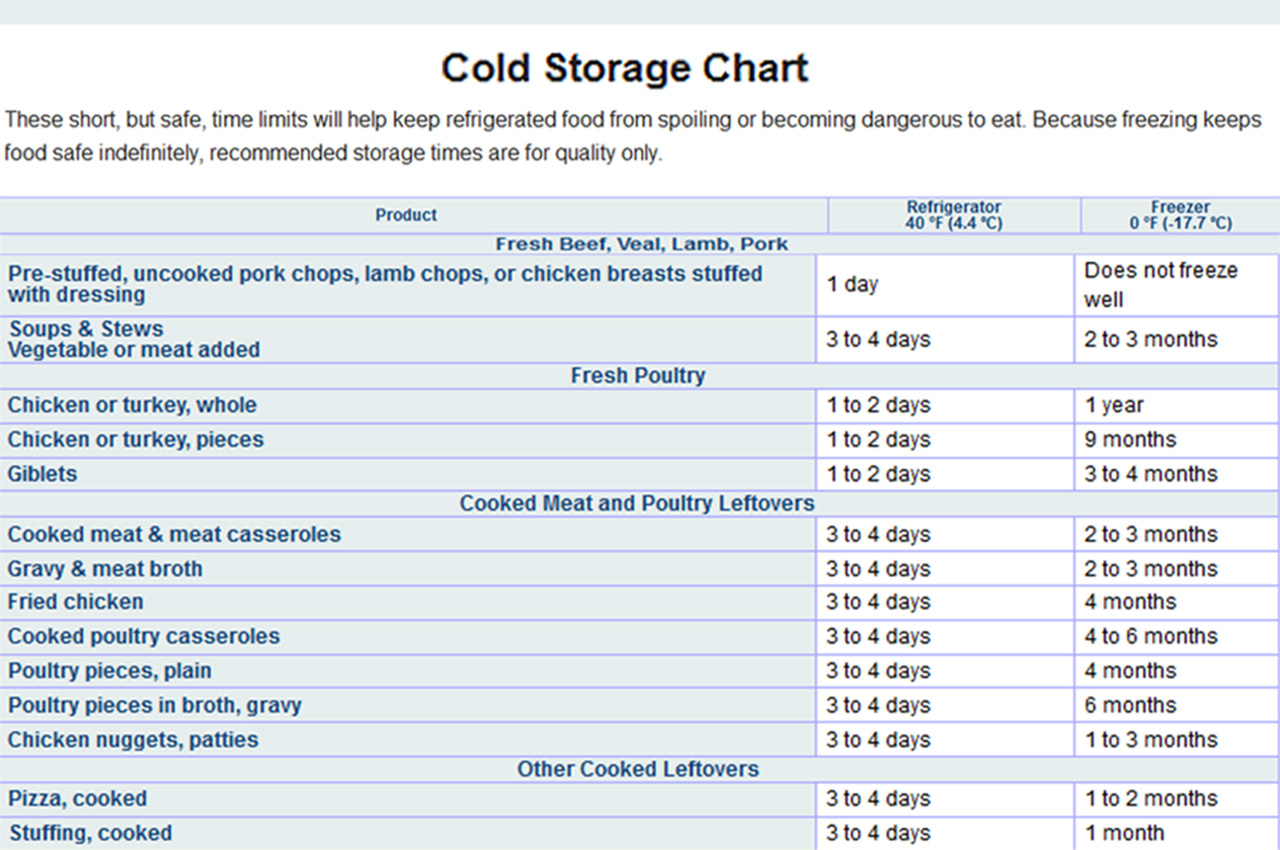
Task: Select the '9 months' freezer value
Action: click(x=1130, y=440)
